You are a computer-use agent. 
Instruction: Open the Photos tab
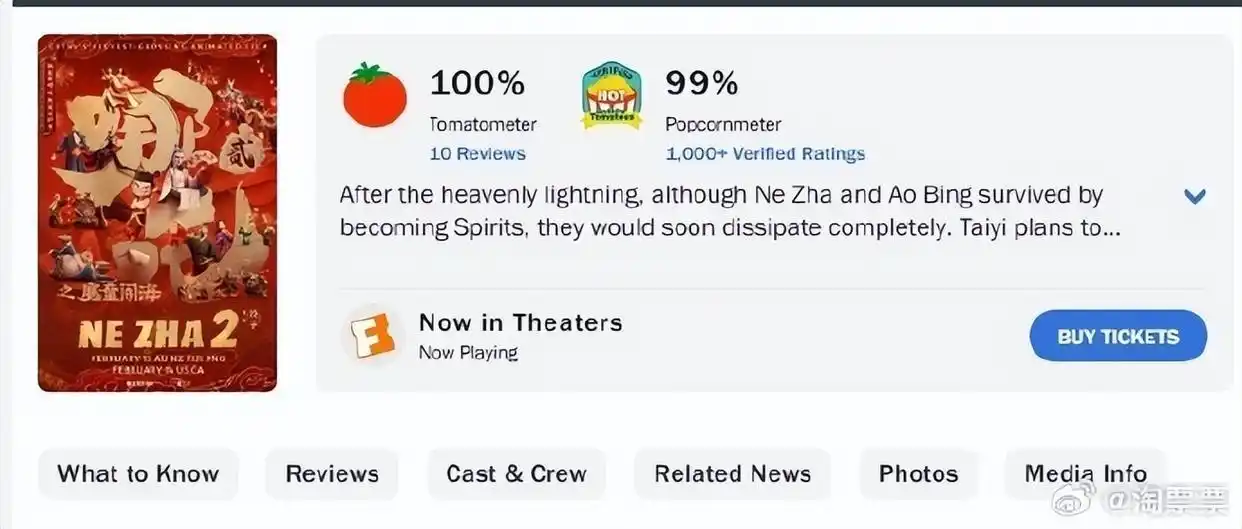[x=918, y=474]
